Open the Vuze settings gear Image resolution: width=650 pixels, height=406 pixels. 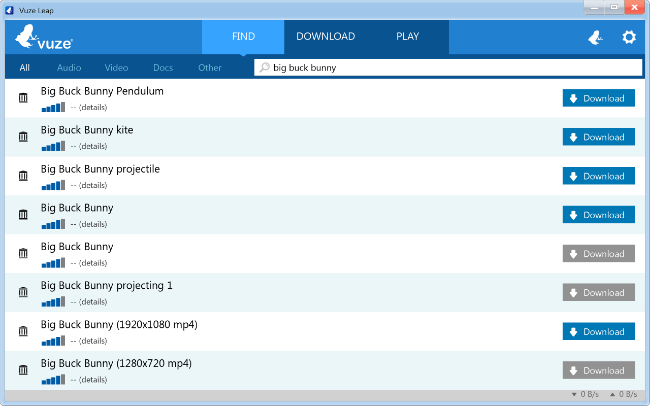point(629,37)
